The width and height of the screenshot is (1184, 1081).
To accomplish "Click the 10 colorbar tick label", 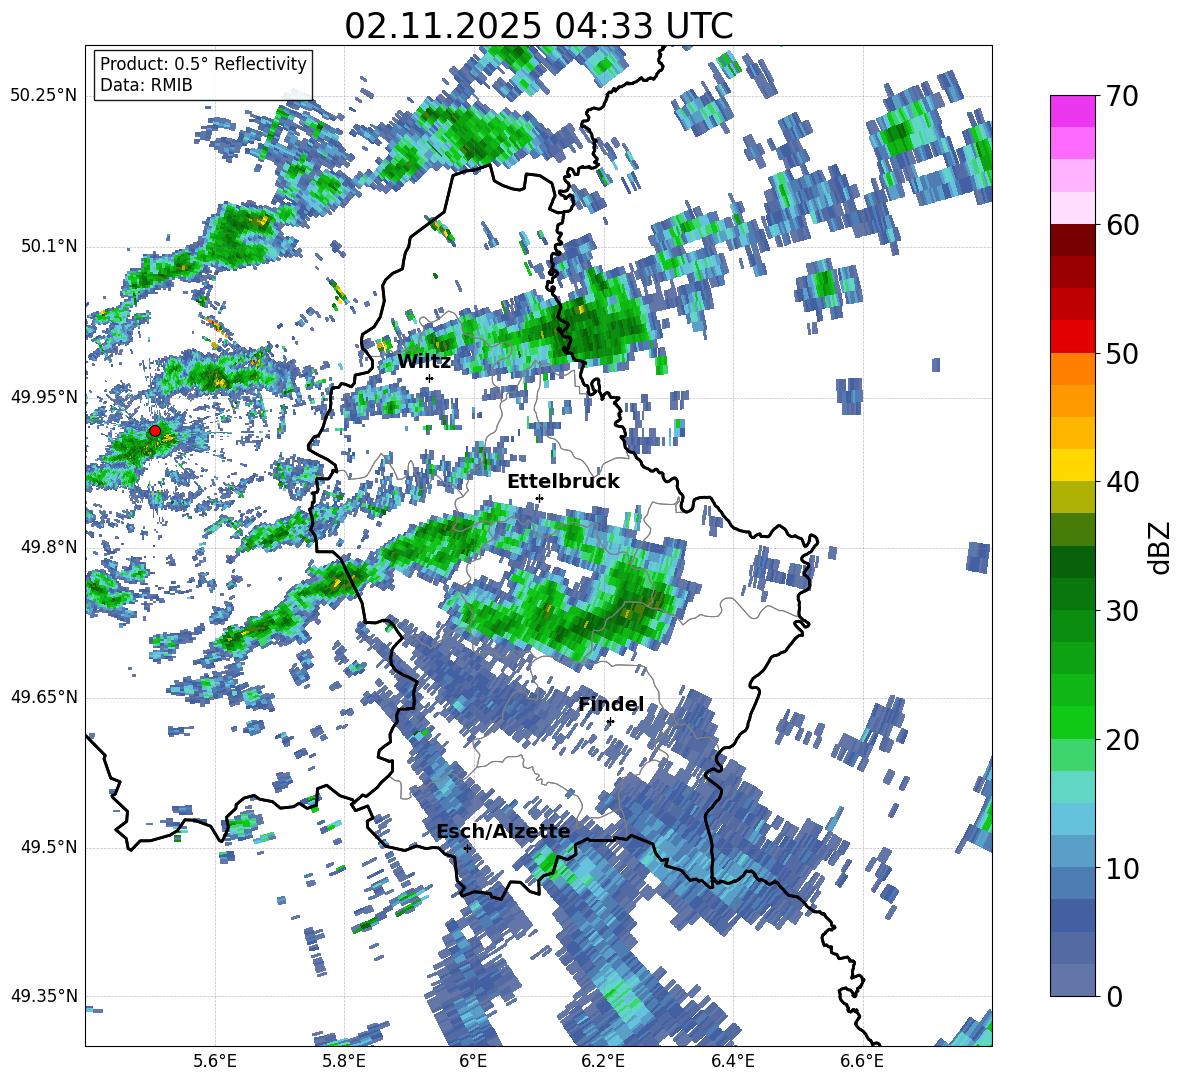I will tap(1122, 868).
